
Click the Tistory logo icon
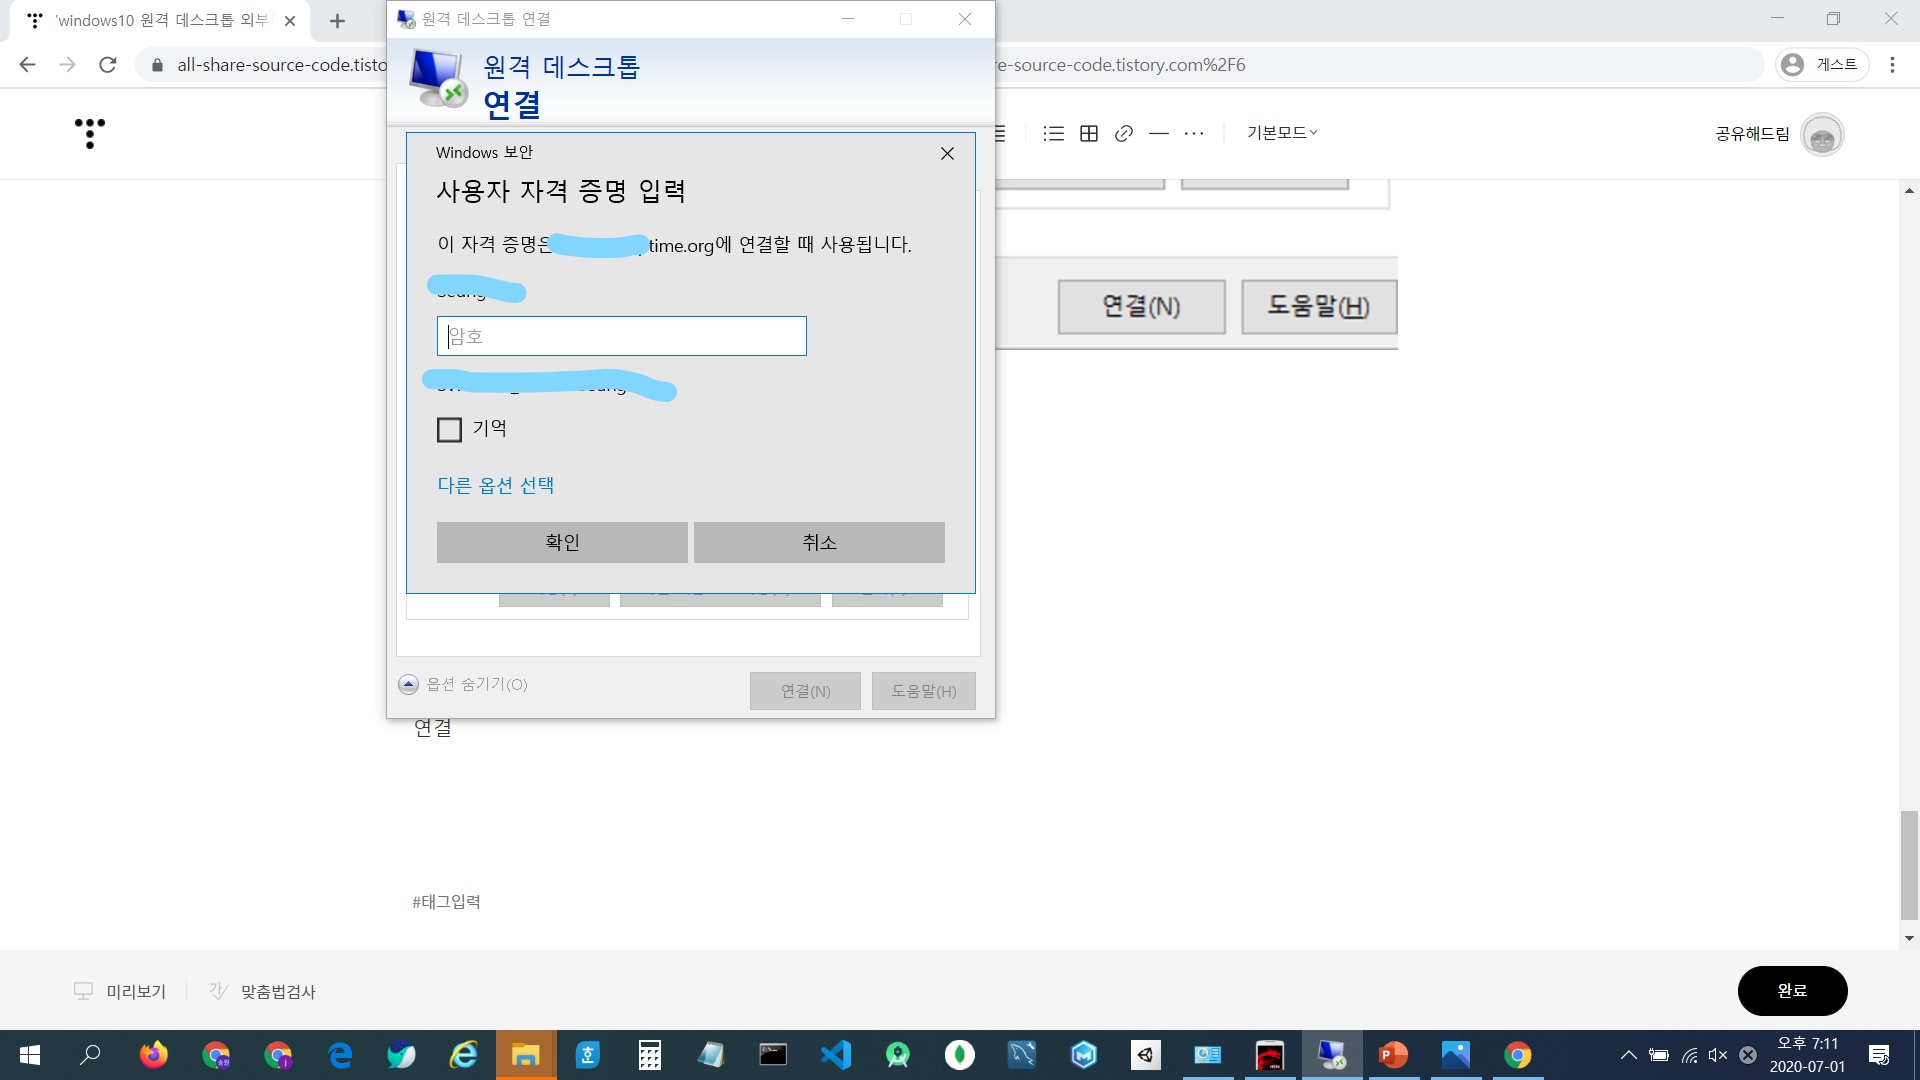click(90, 133)
